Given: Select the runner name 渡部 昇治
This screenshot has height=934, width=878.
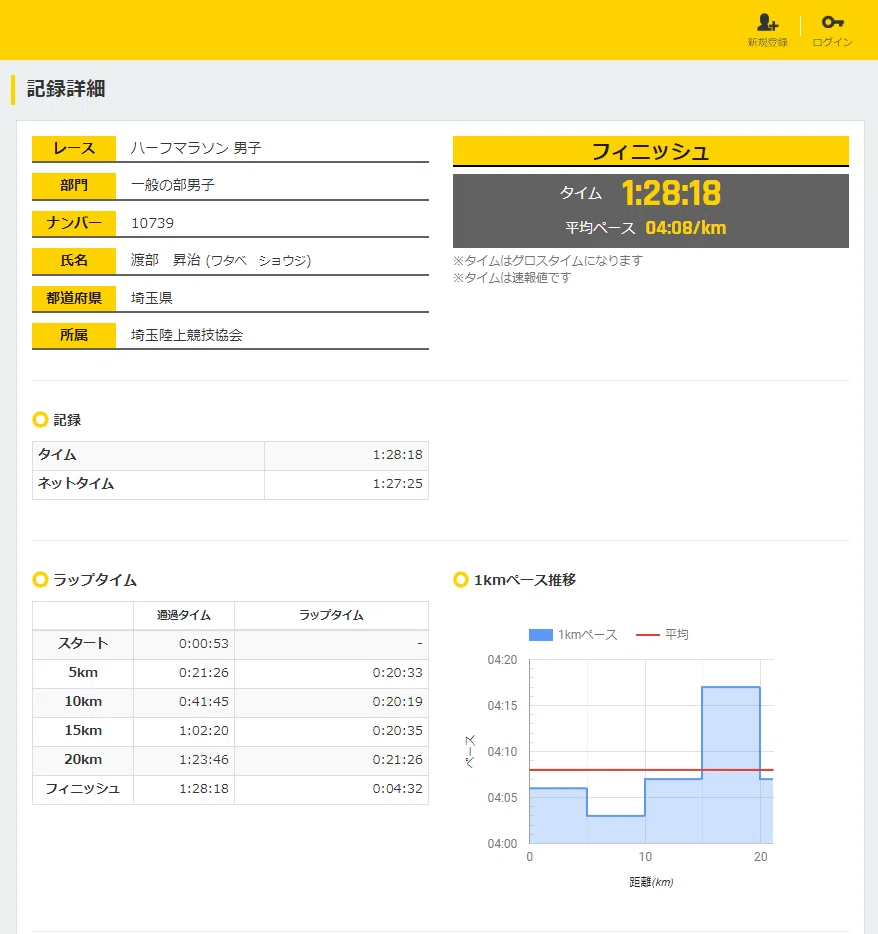Looking at the screenshot, I should click(x=166, y=260).
